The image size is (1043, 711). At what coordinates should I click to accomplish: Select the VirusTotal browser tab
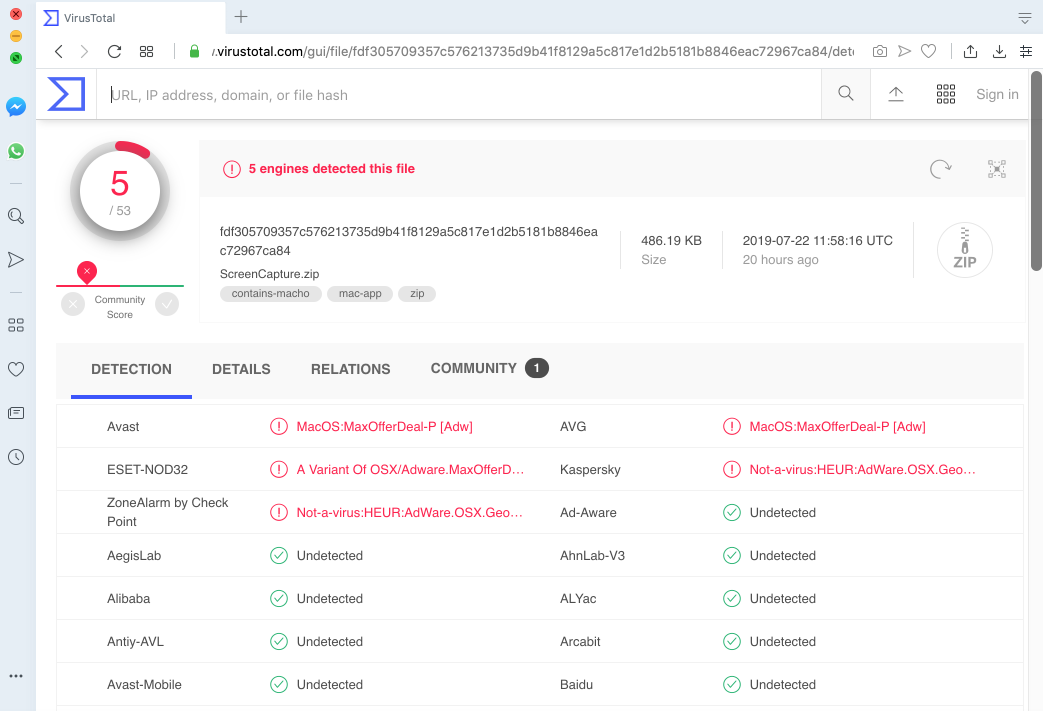tap(130, 17)
